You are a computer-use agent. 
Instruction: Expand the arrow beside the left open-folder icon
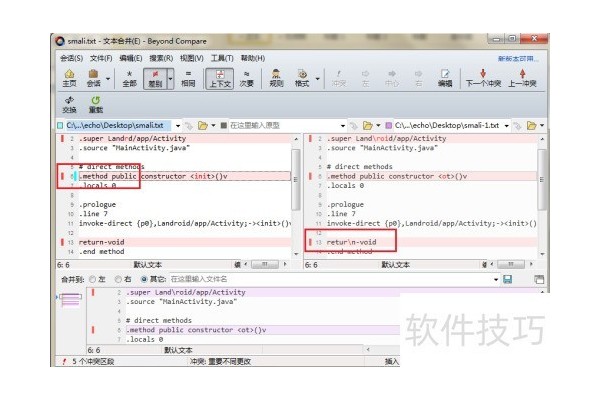(213, 126)
